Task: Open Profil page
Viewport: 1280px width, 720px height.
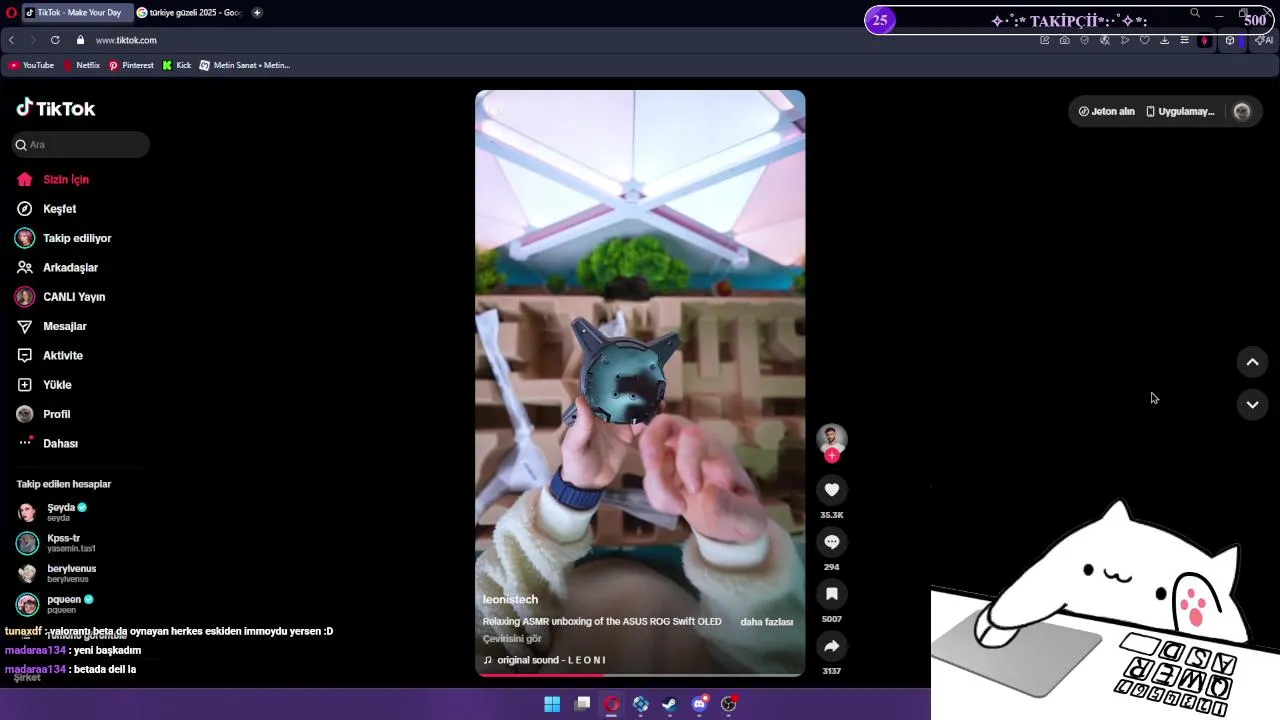Action: [x=44, y=414]
